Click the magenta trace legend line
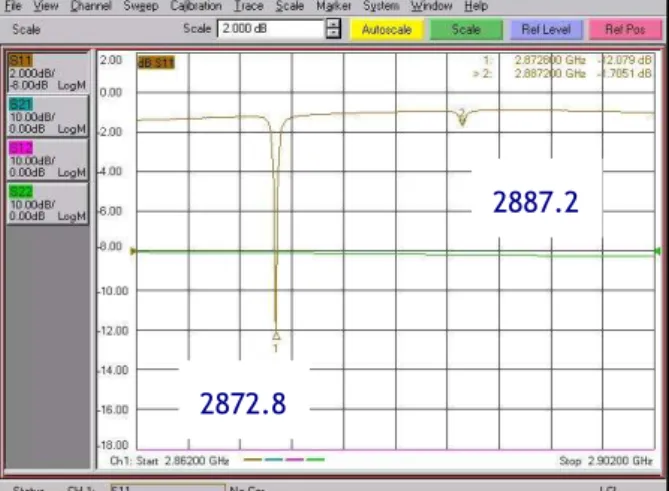This screenshot has height=491, width=669. click(x=294, y=459)
